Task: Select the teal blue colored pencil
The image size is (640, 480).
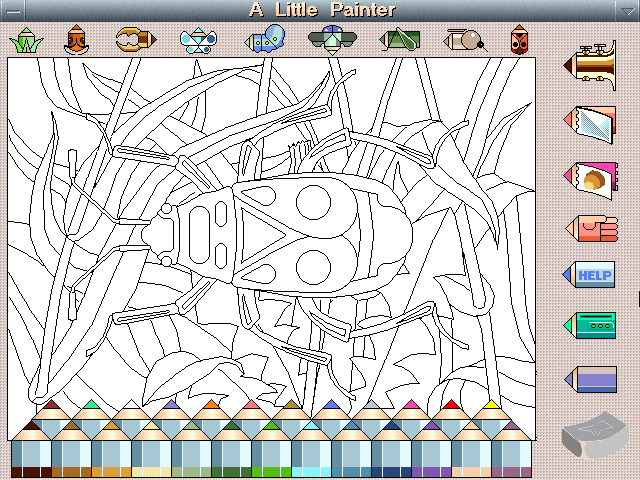Action: tap(351, 450)
